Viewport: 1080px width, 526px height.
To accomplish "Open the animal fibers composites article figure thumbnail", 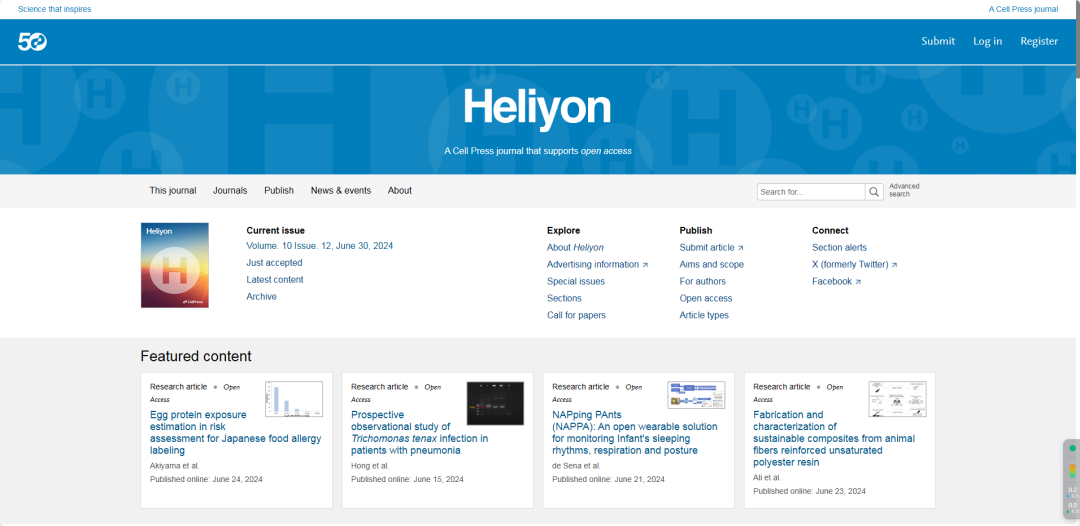I will click(897, 399).
